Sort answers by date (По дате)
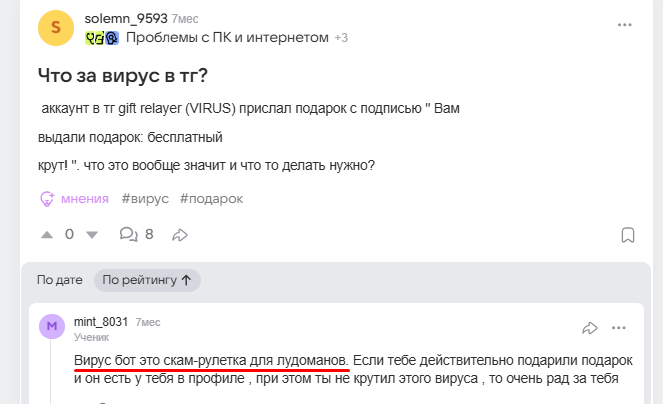 tap(59, 280)
